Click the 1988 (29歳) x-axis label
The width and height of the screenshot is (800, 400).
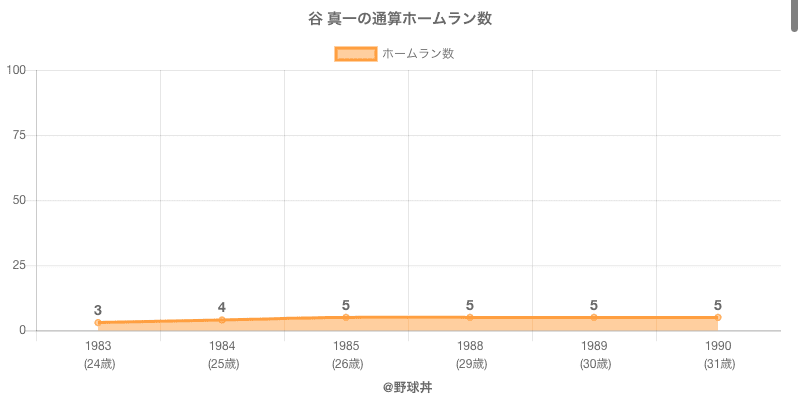point(470,355)
